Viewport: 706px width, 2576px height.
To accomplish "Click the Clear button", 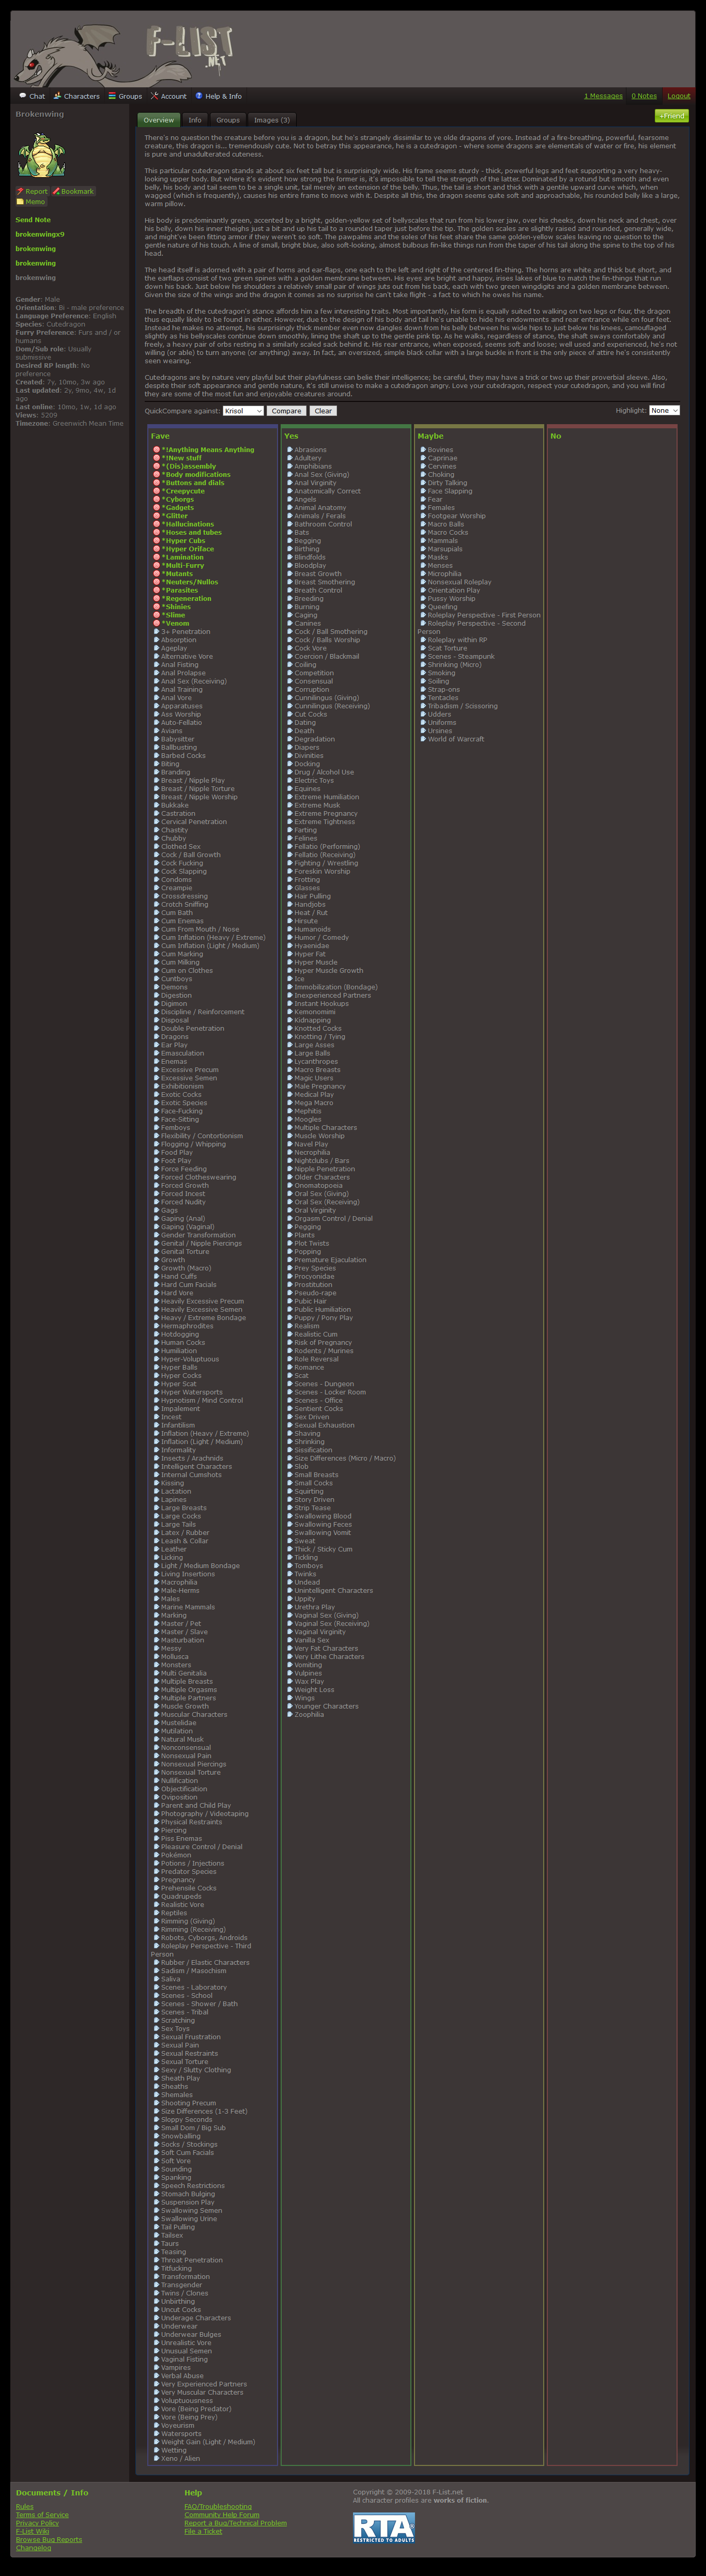I will [x=323, y=411].
